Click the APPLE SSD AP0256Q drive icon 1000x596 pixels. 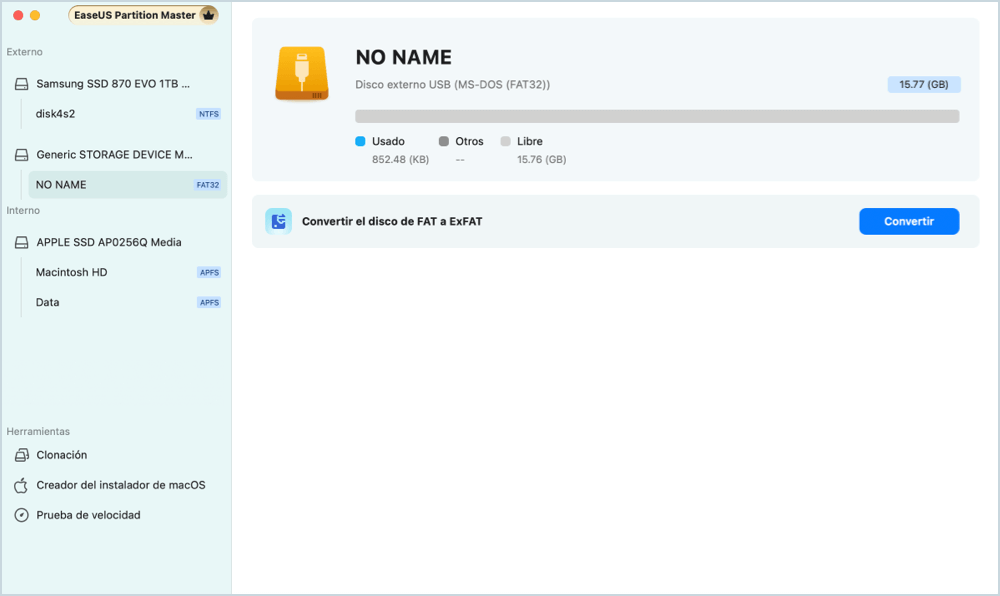(x=22, y=242)
